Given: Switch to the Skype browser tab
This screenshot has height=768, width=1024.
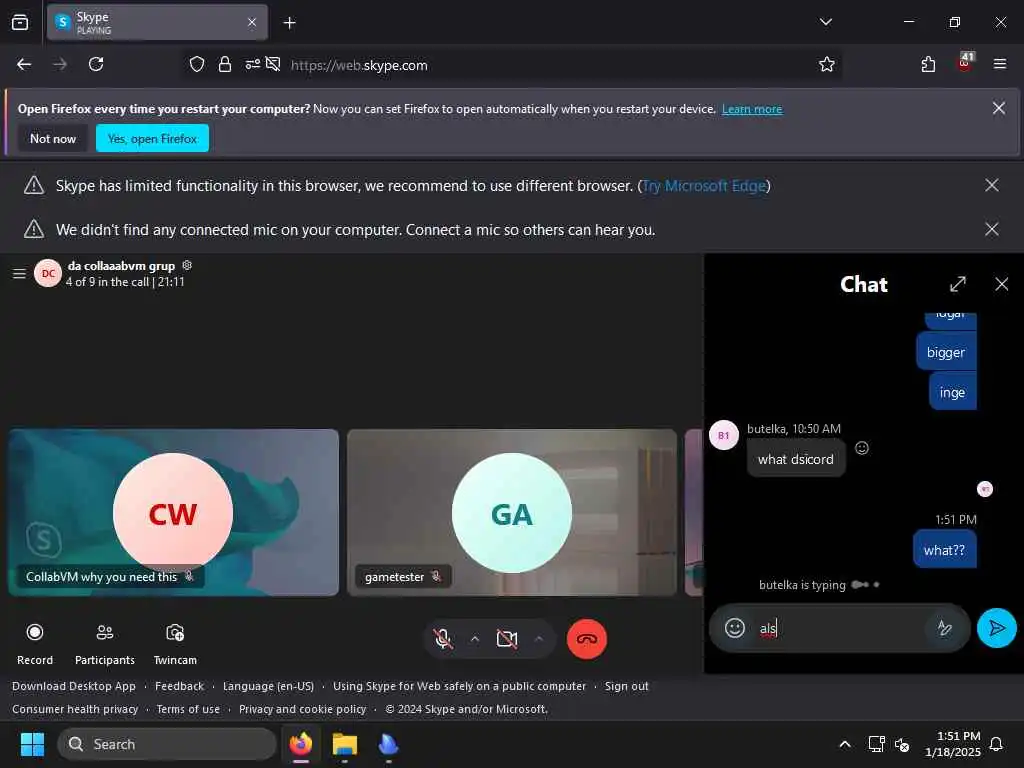Looking at the screenshot, I should point(157,23).
